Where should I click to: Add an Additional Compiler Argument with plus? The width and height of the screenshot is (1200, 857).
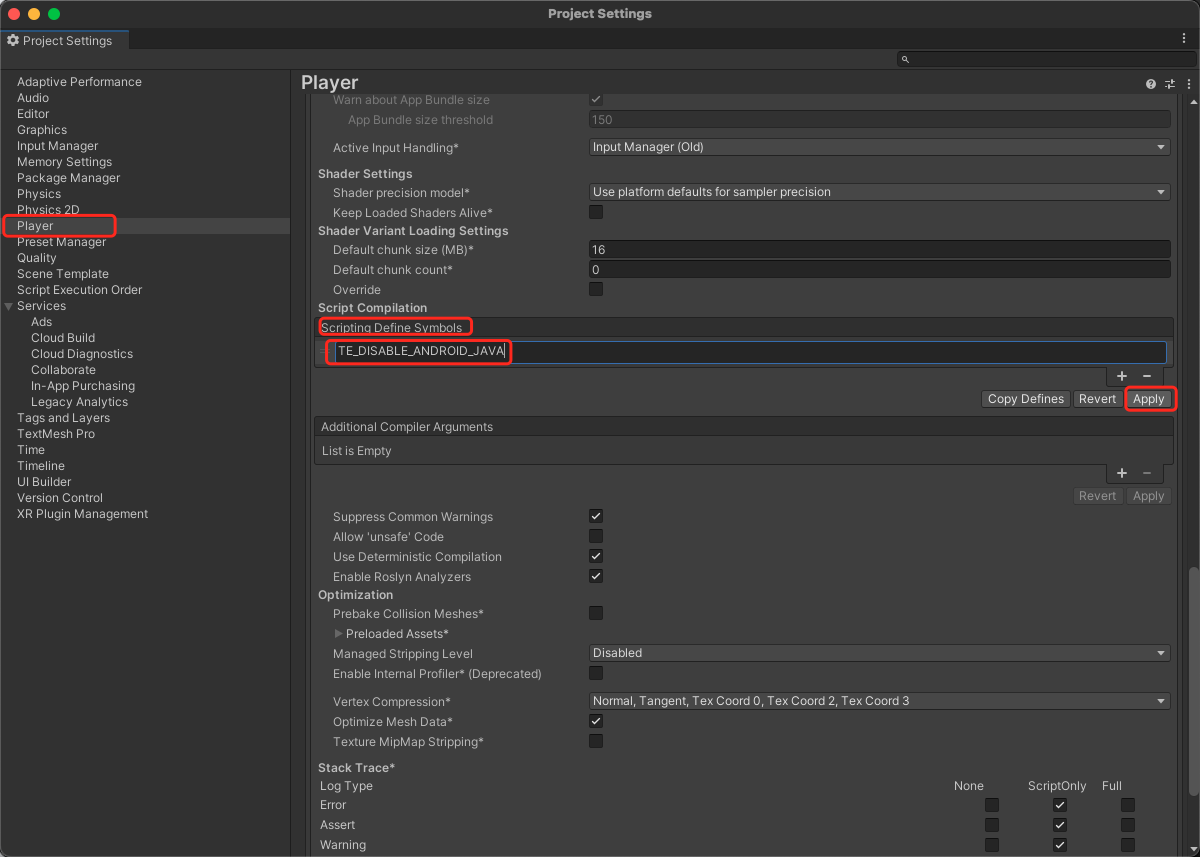tap(1122, 473)
